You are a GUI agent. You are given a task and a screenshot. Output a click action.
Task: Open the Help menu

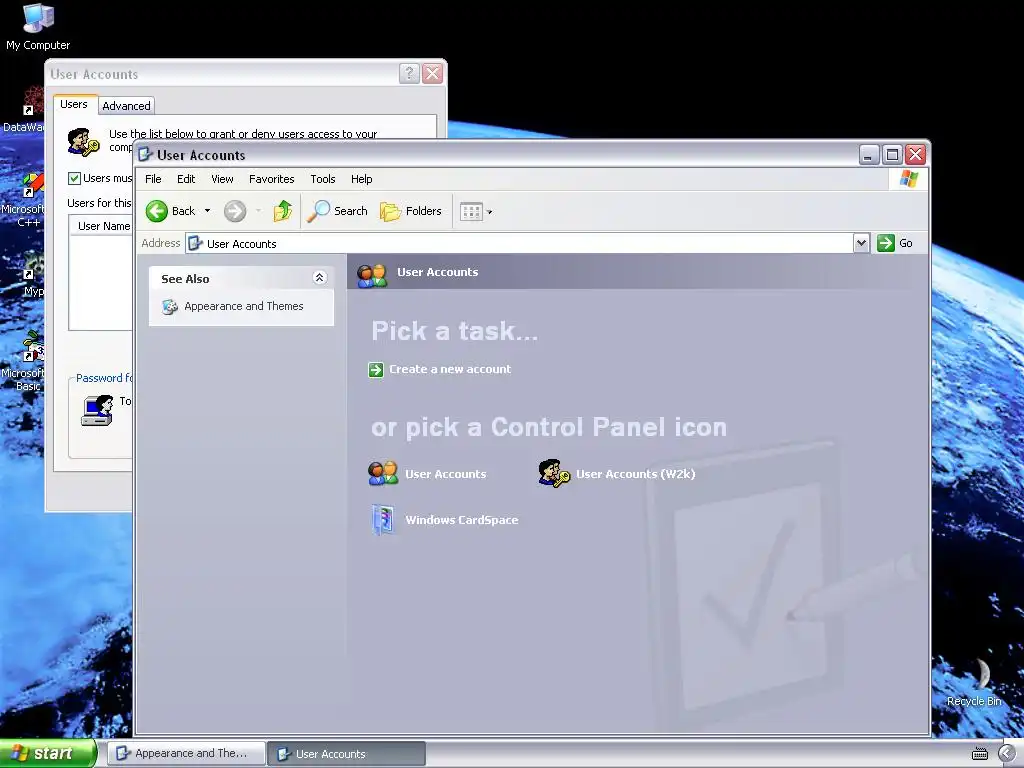pyautogui.click(x=361, y=179)
